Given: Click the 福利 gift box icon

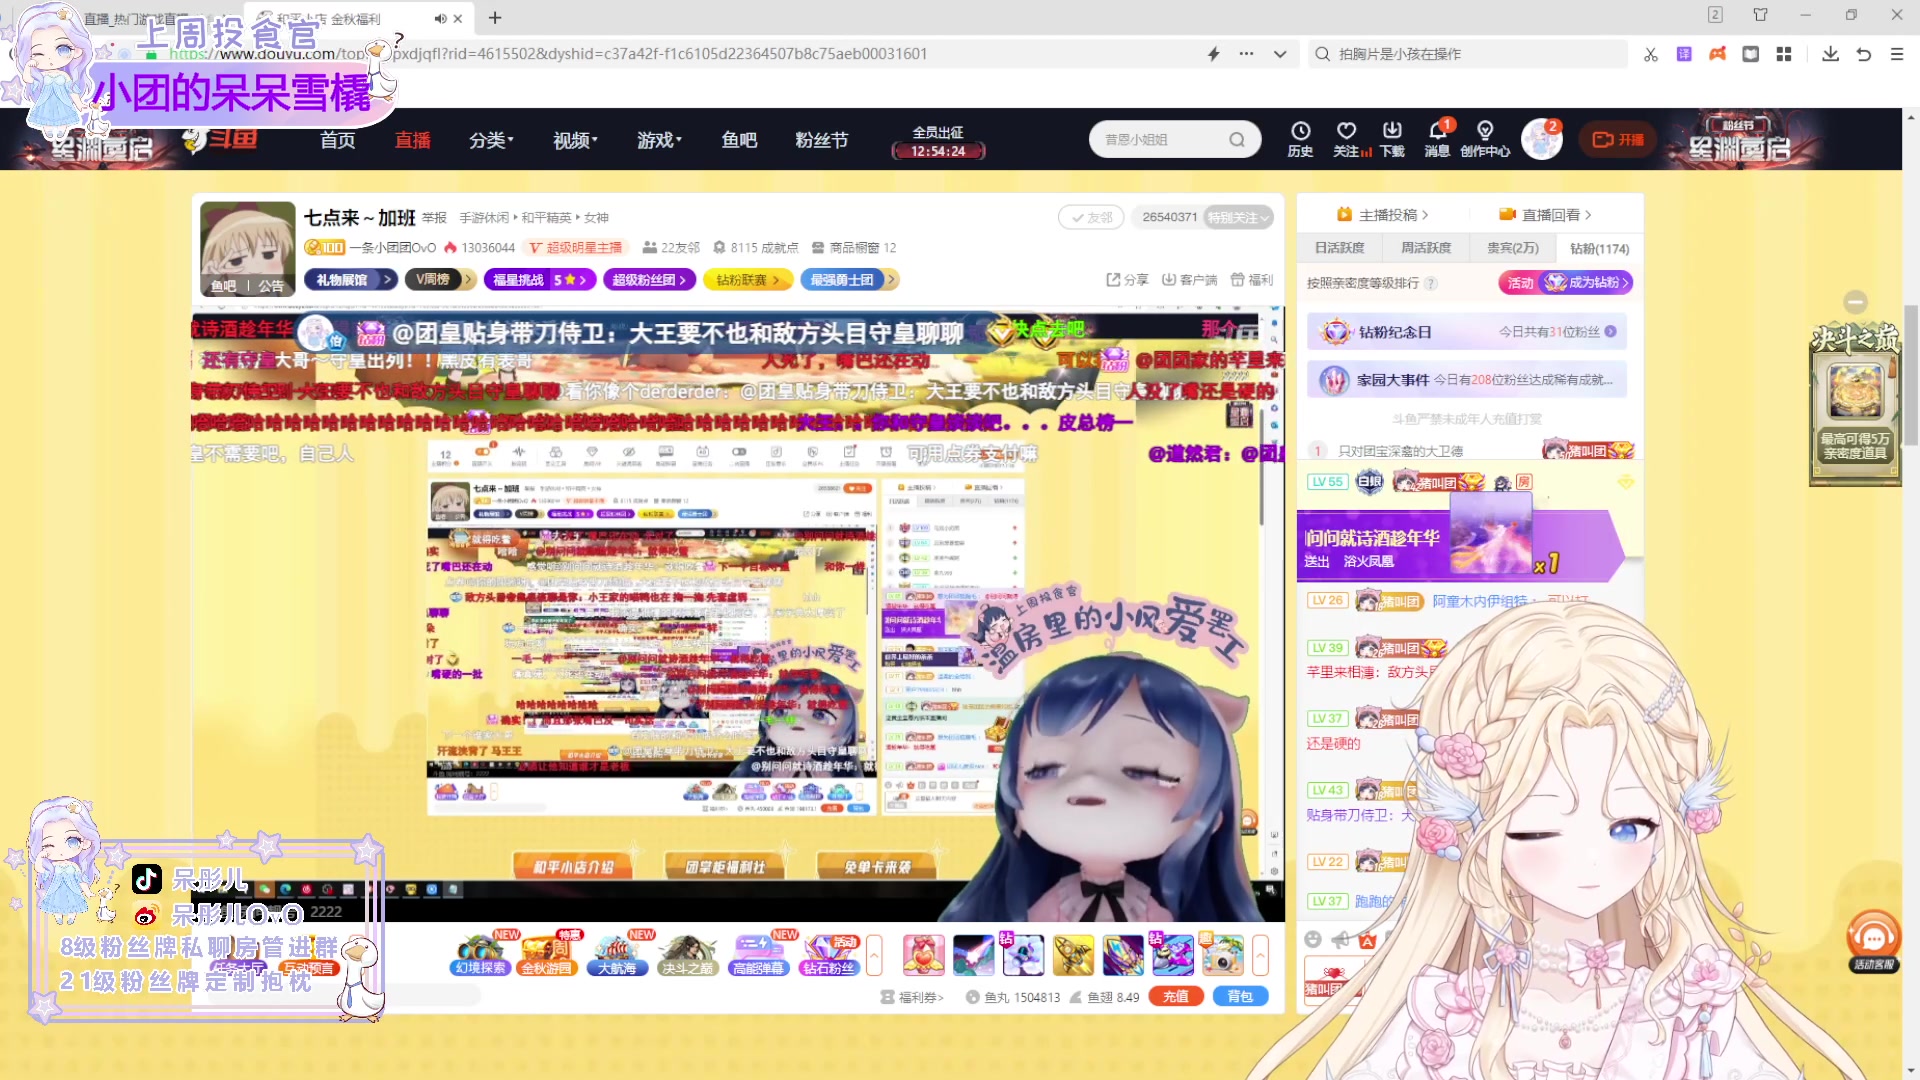Looking at the screenshot, I should coord(1251,280).
